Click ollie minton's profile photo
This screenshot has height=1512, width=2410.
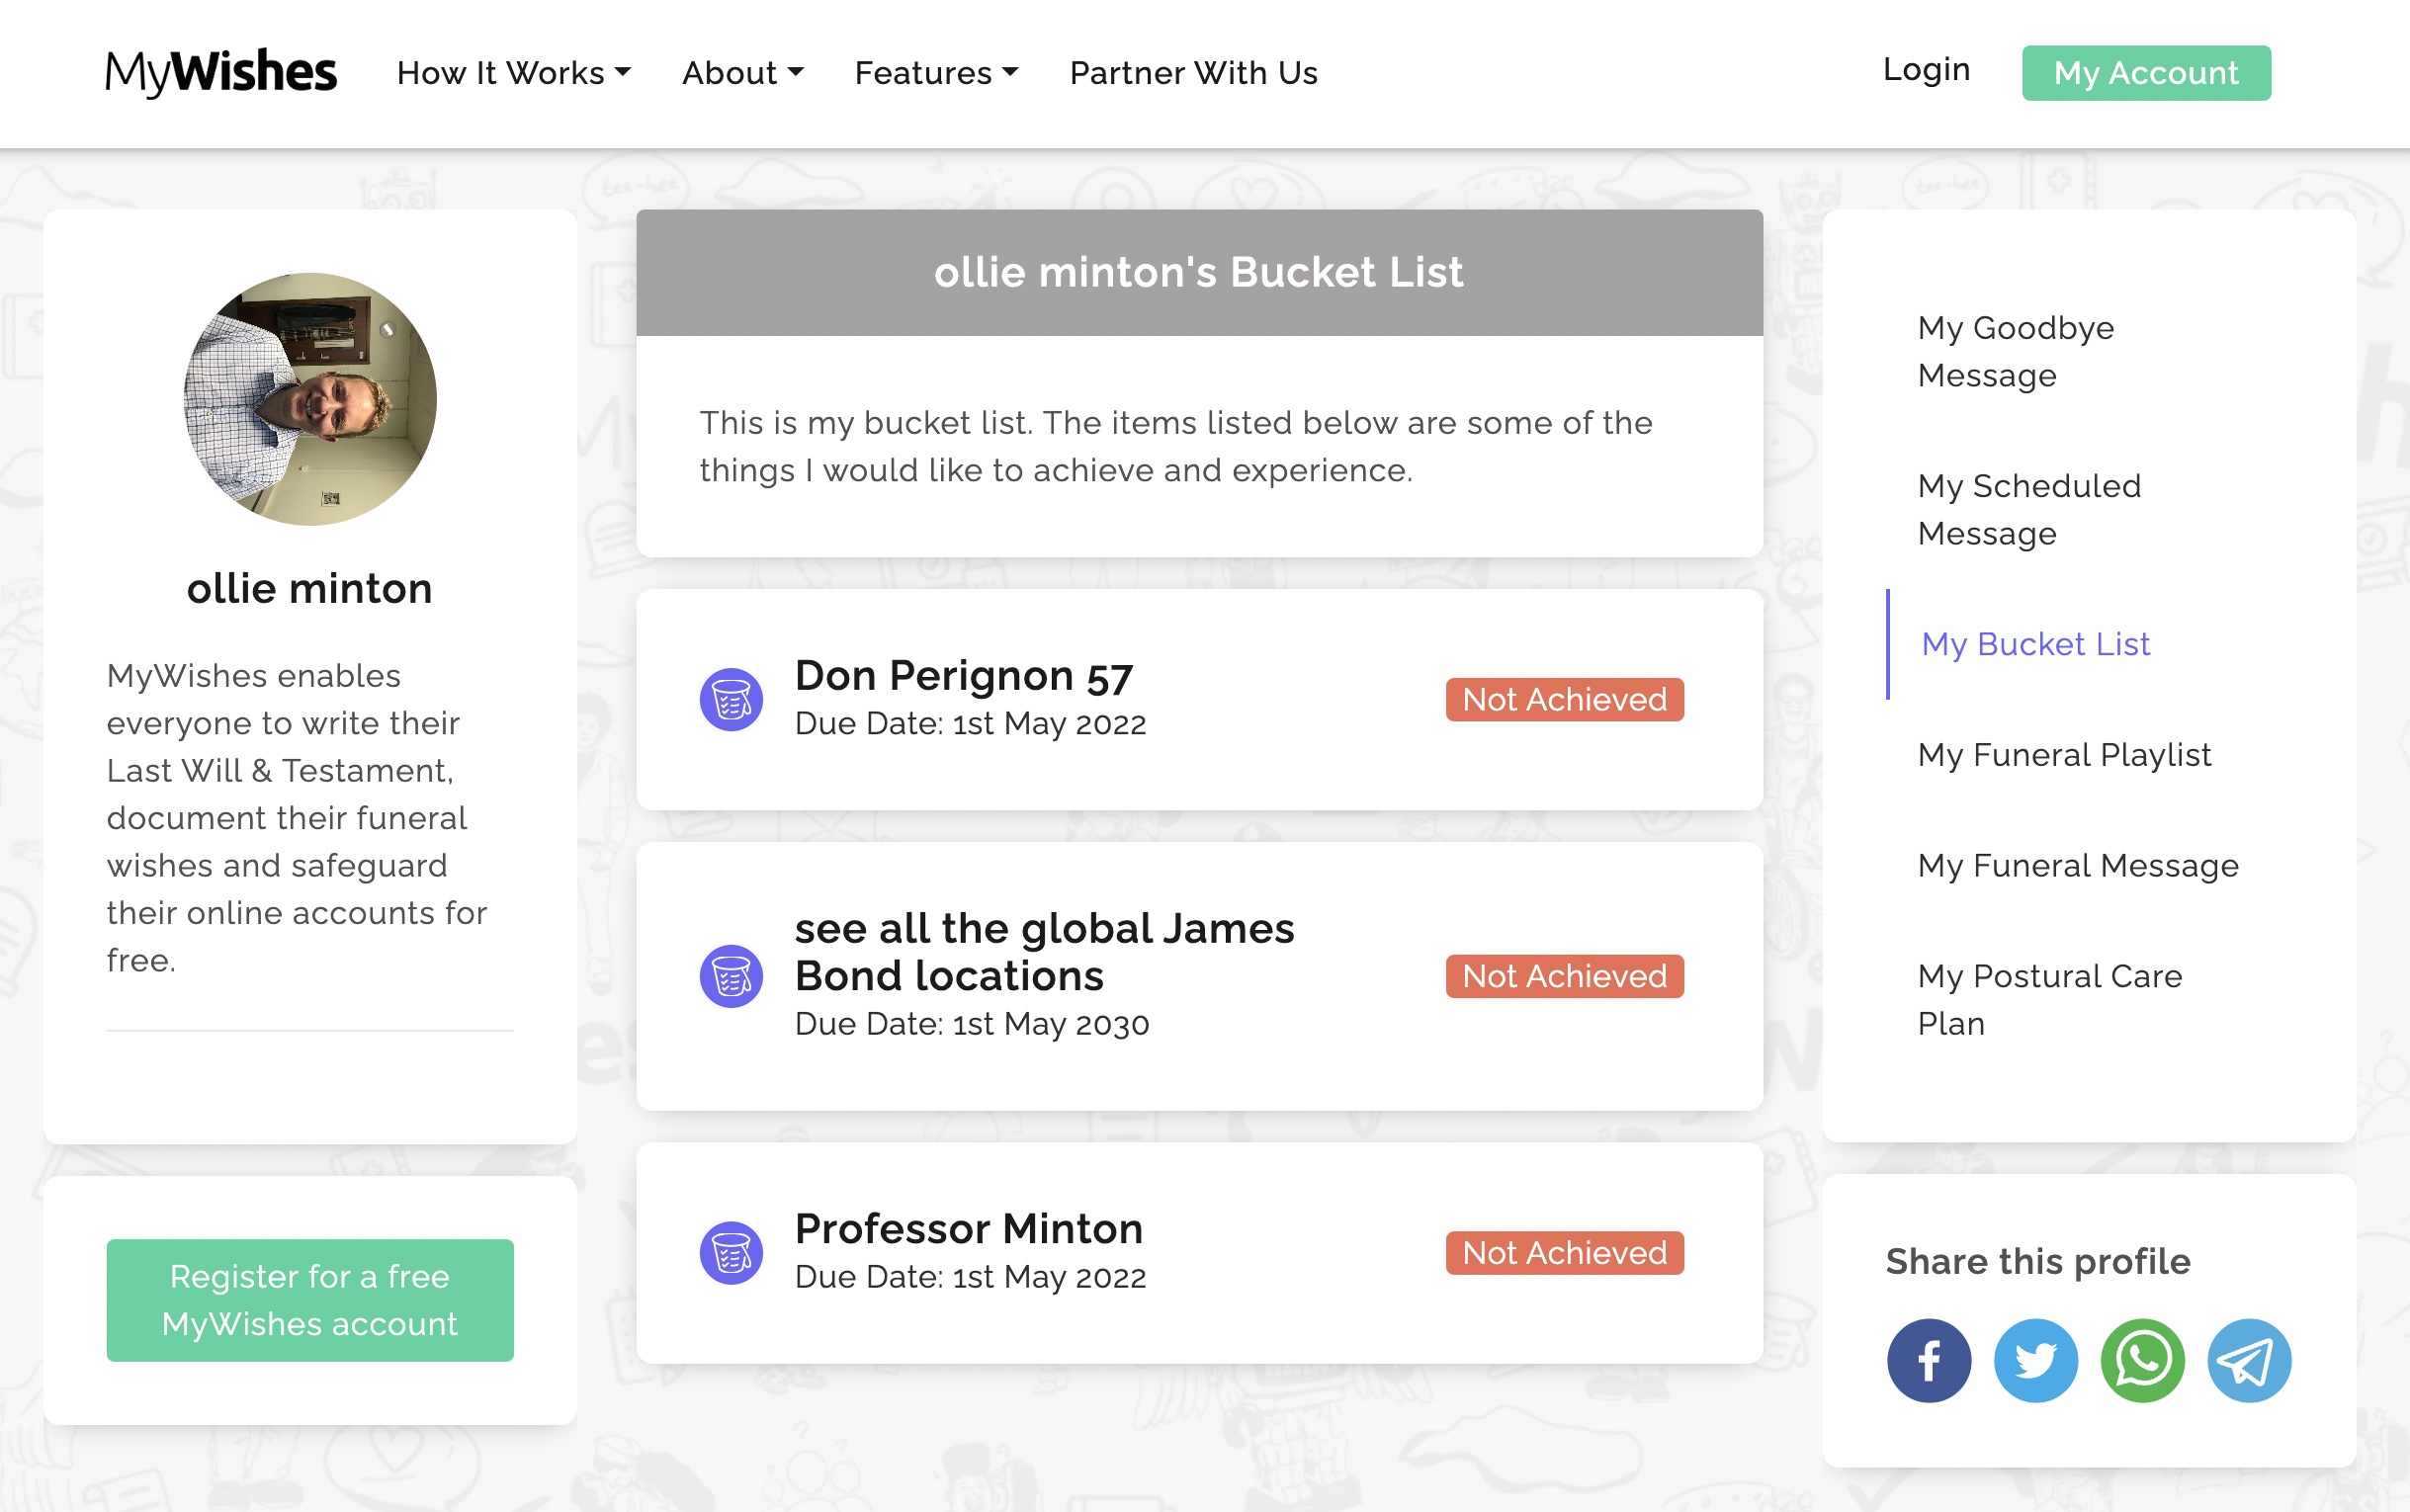310,399
